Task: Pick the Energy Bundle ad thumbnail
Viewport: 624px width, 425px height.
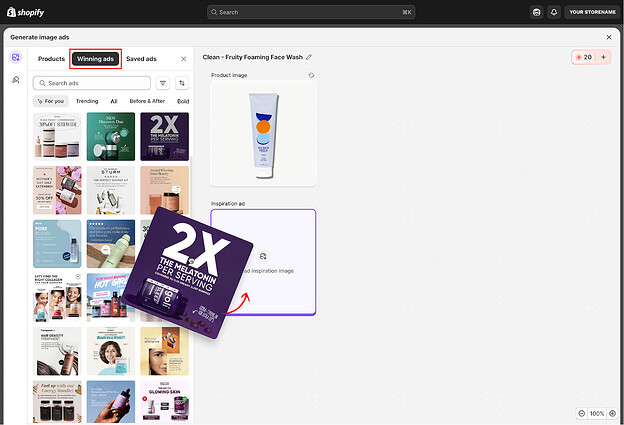Action: click(x=57, y=402)
